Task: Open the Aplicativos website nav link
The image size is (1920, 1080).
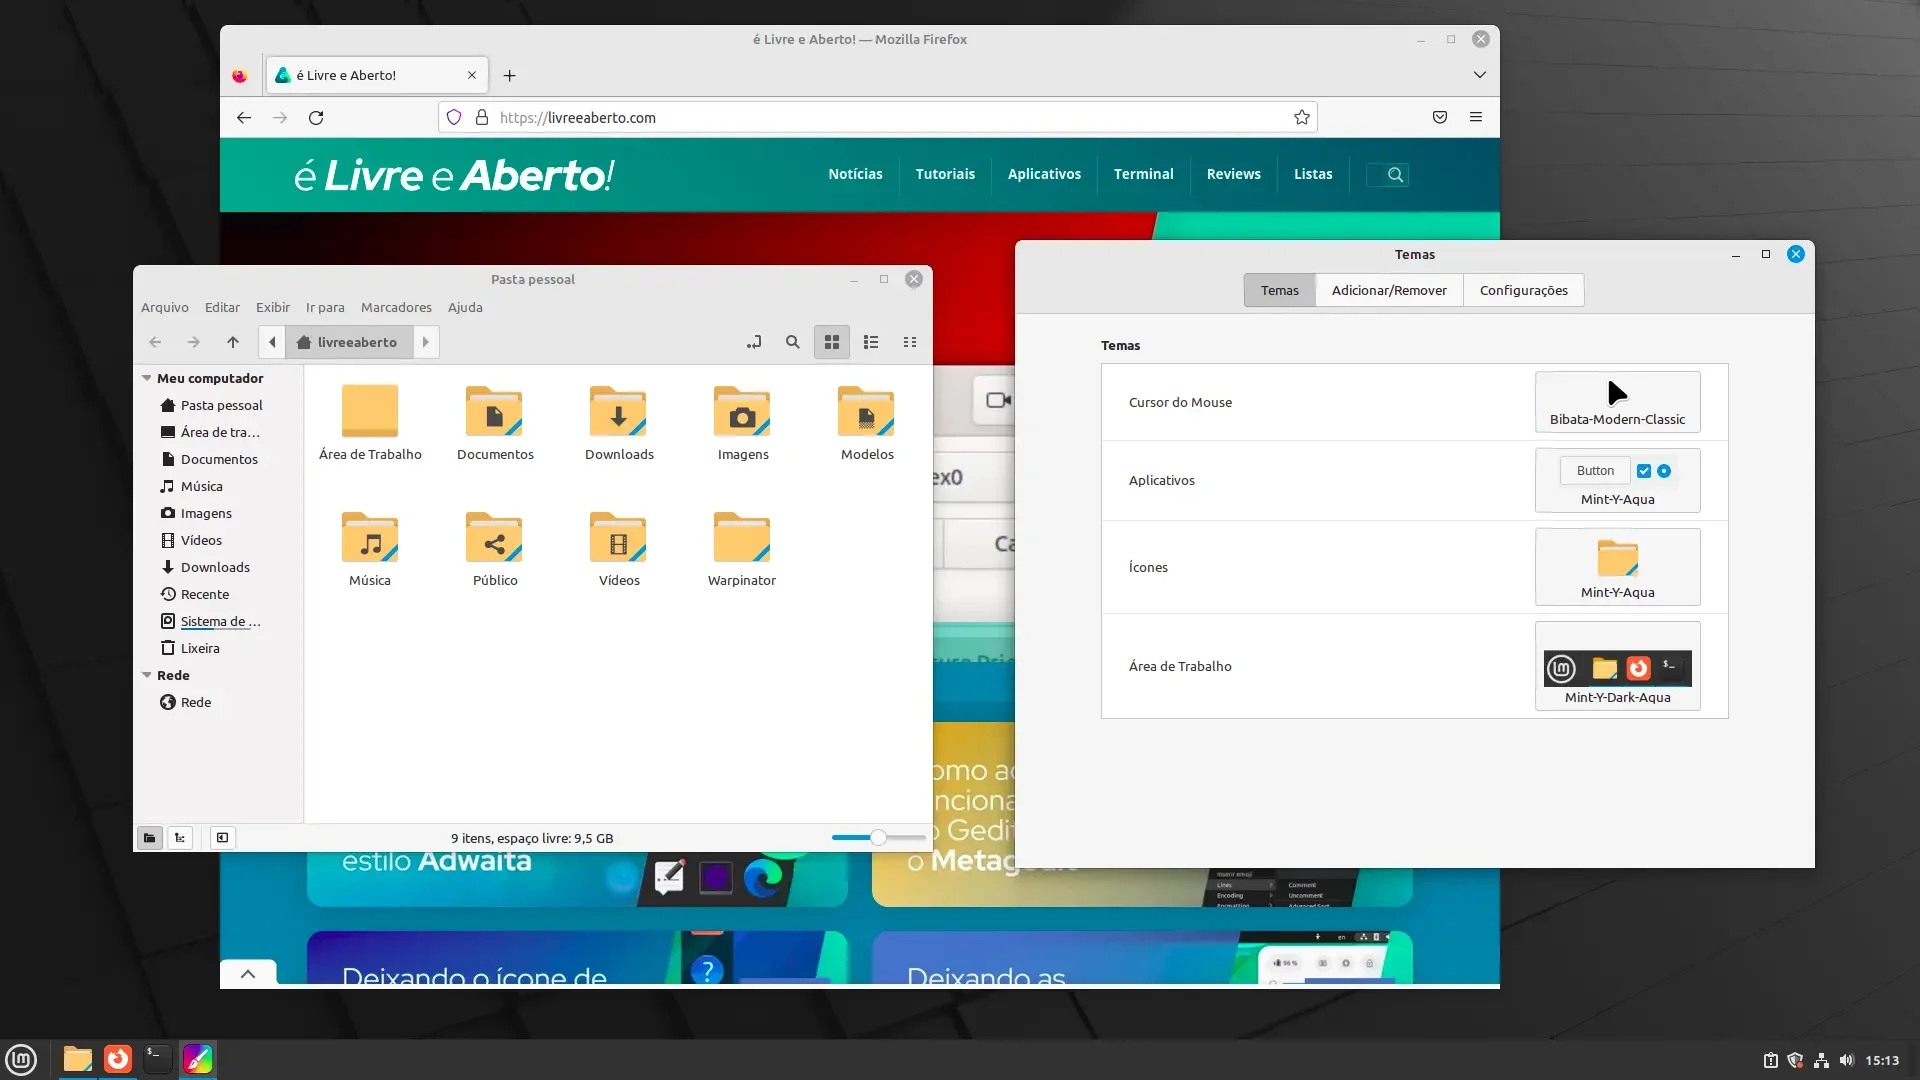Action: tap(1044, 175)
